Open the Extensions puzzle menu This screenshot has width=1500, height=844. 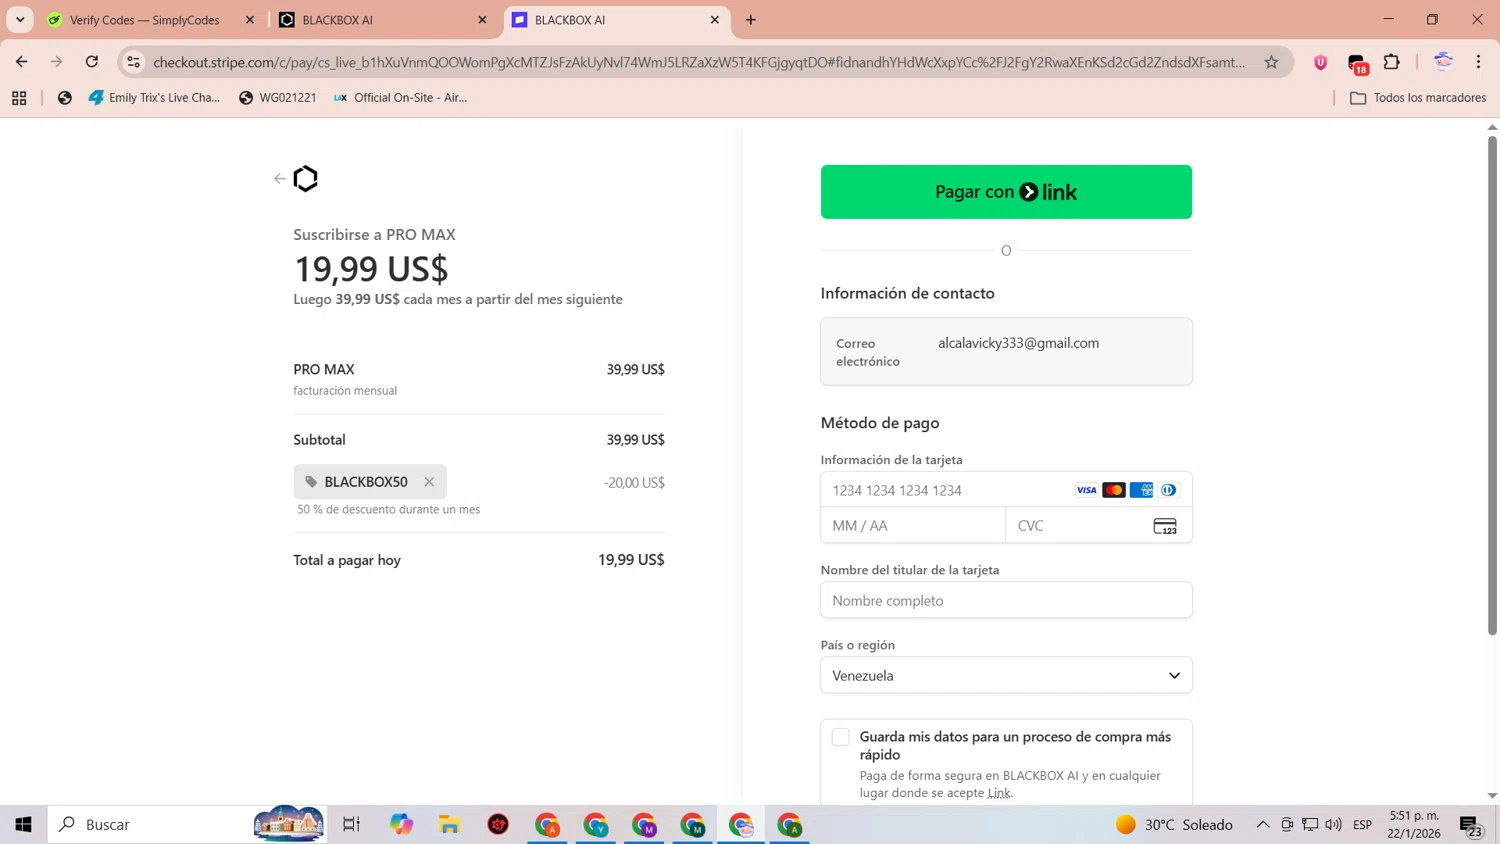1392,62
